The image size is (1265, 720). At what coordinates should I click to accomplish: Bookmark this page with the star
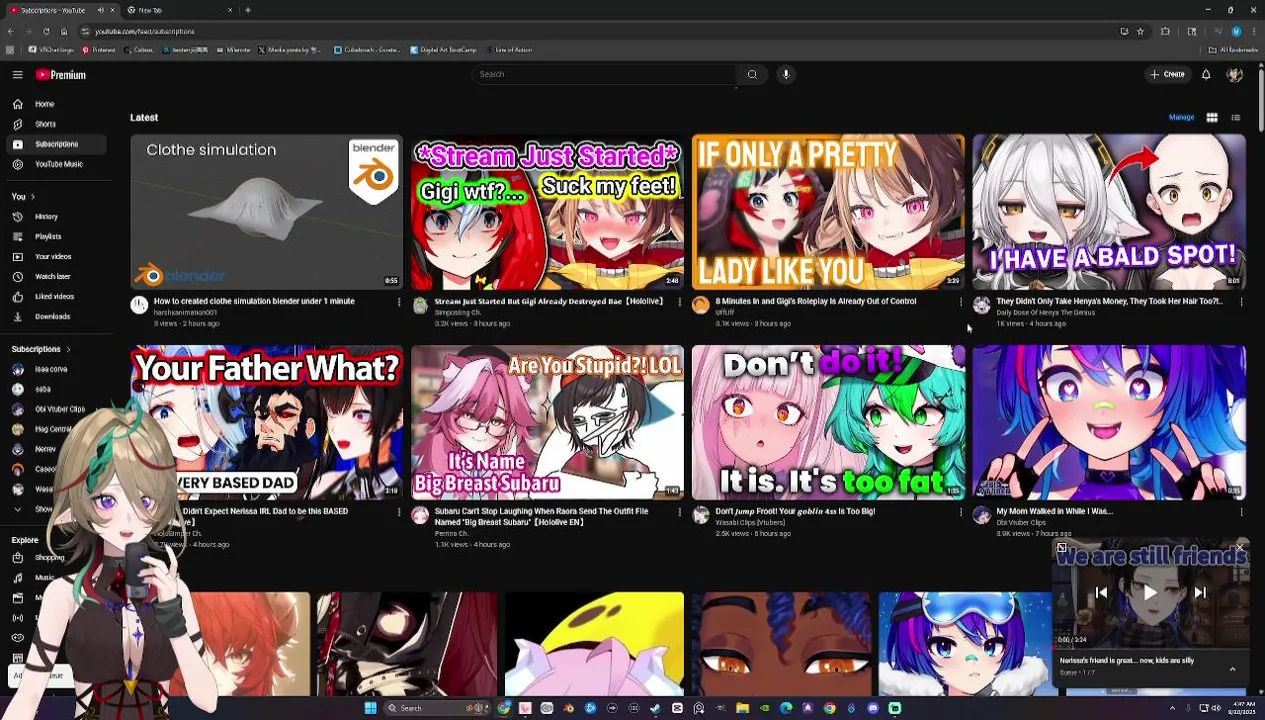pyautogui.click(x=1140, y=31)
